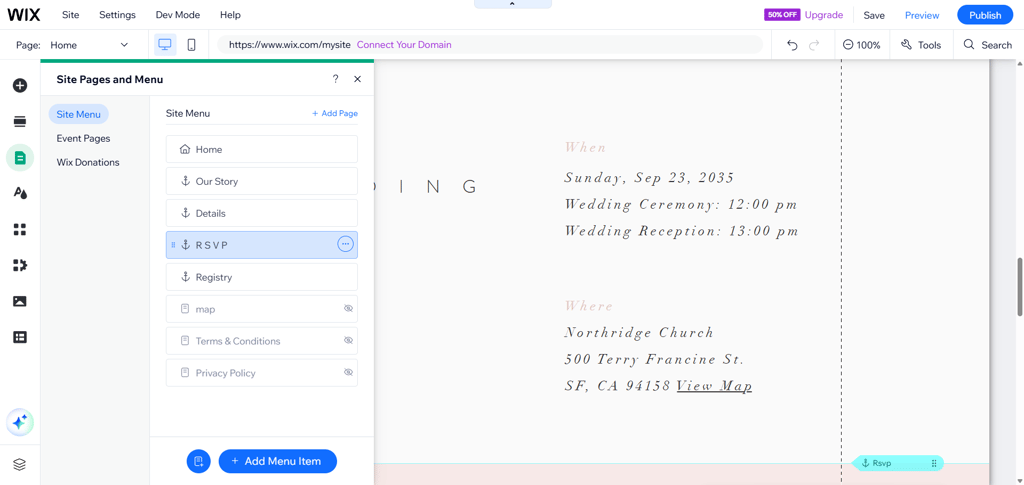Viewport: 1024px width, 485px height.
Task: Click the + Add Page link
Action: pos(334,113)
